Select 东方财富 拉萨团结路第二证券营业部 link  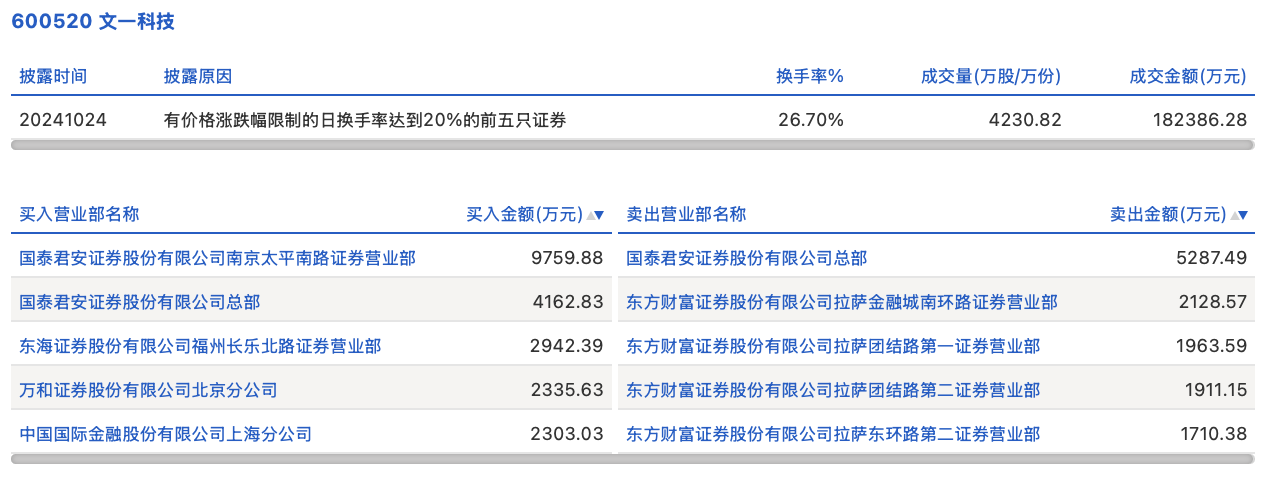click(x=833, y=390)
